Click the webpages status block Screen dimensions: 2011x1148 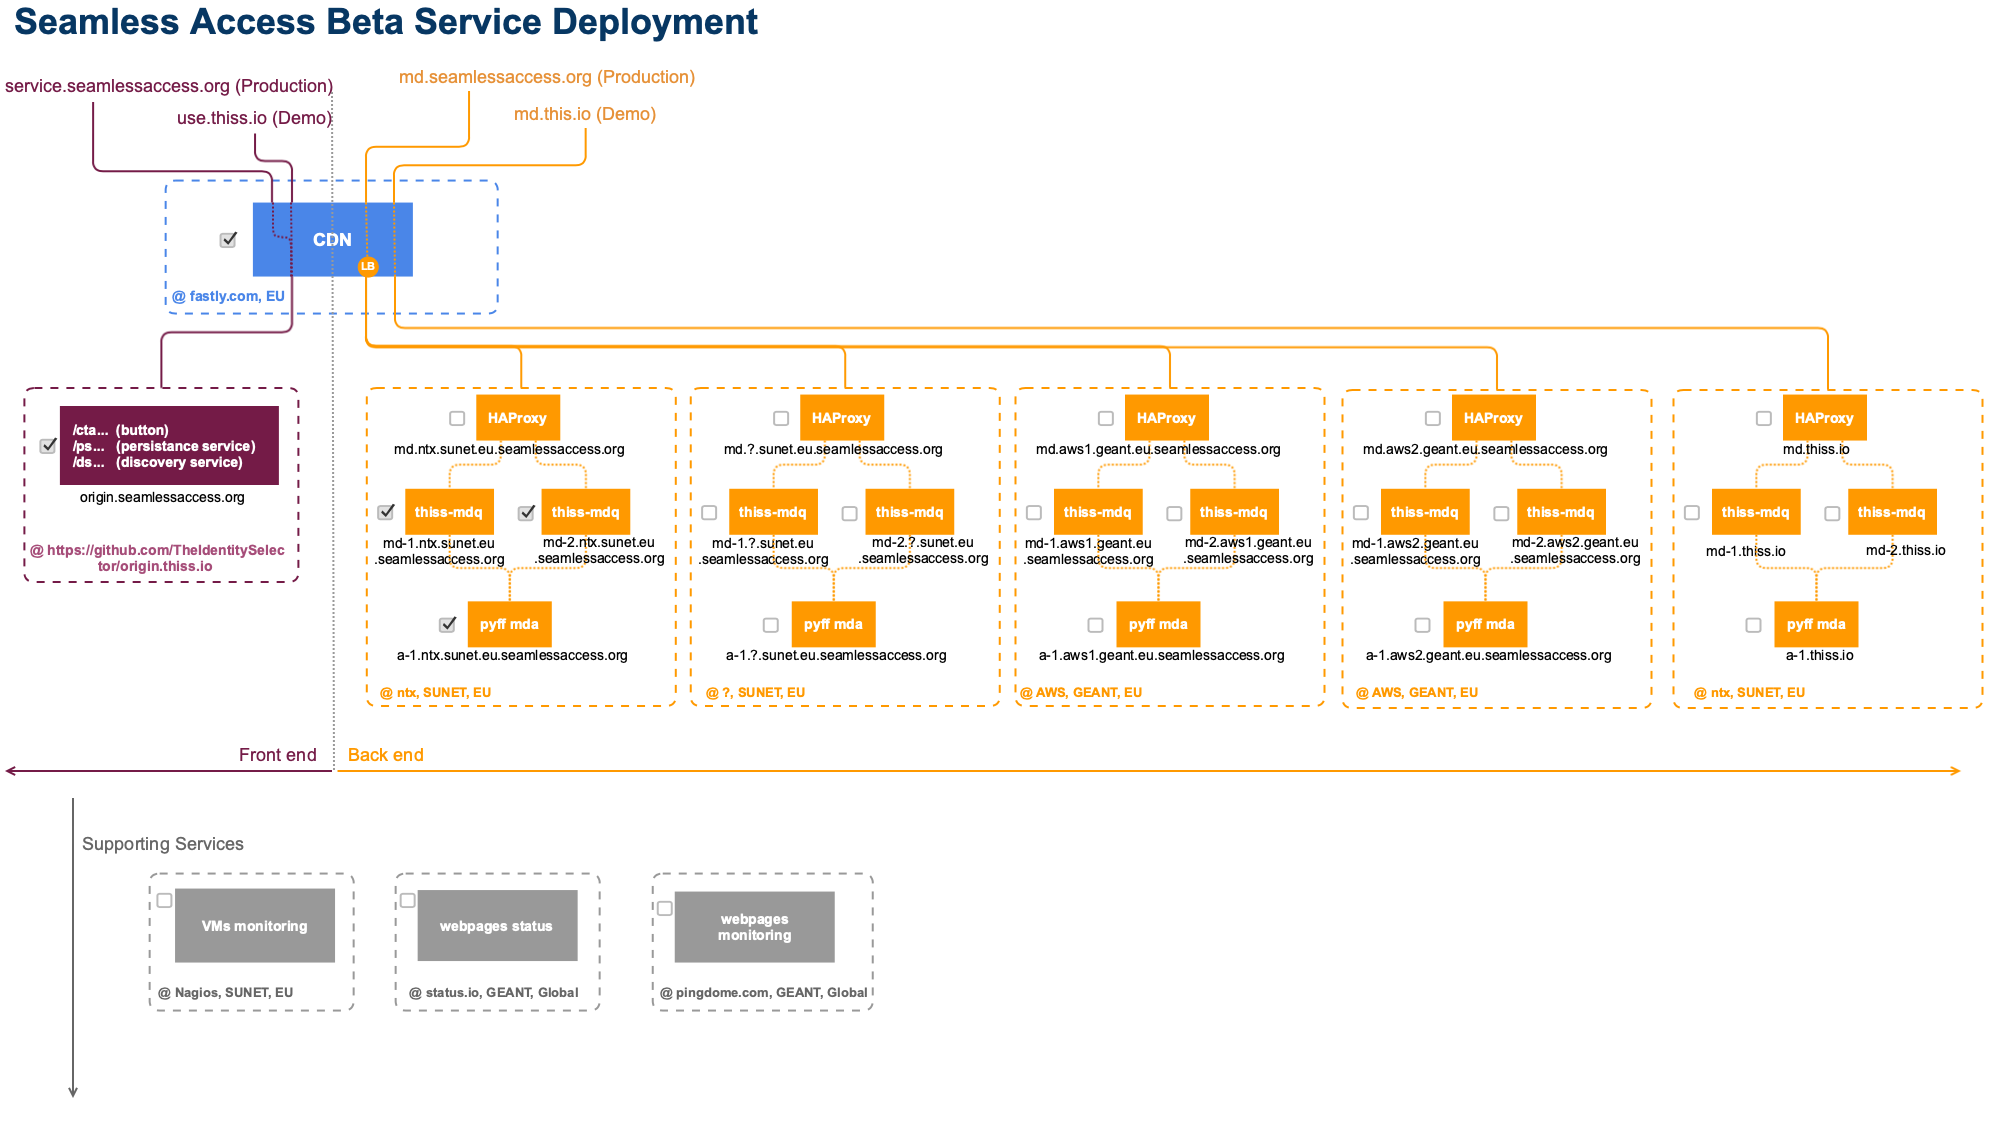[x=497, y=926]
